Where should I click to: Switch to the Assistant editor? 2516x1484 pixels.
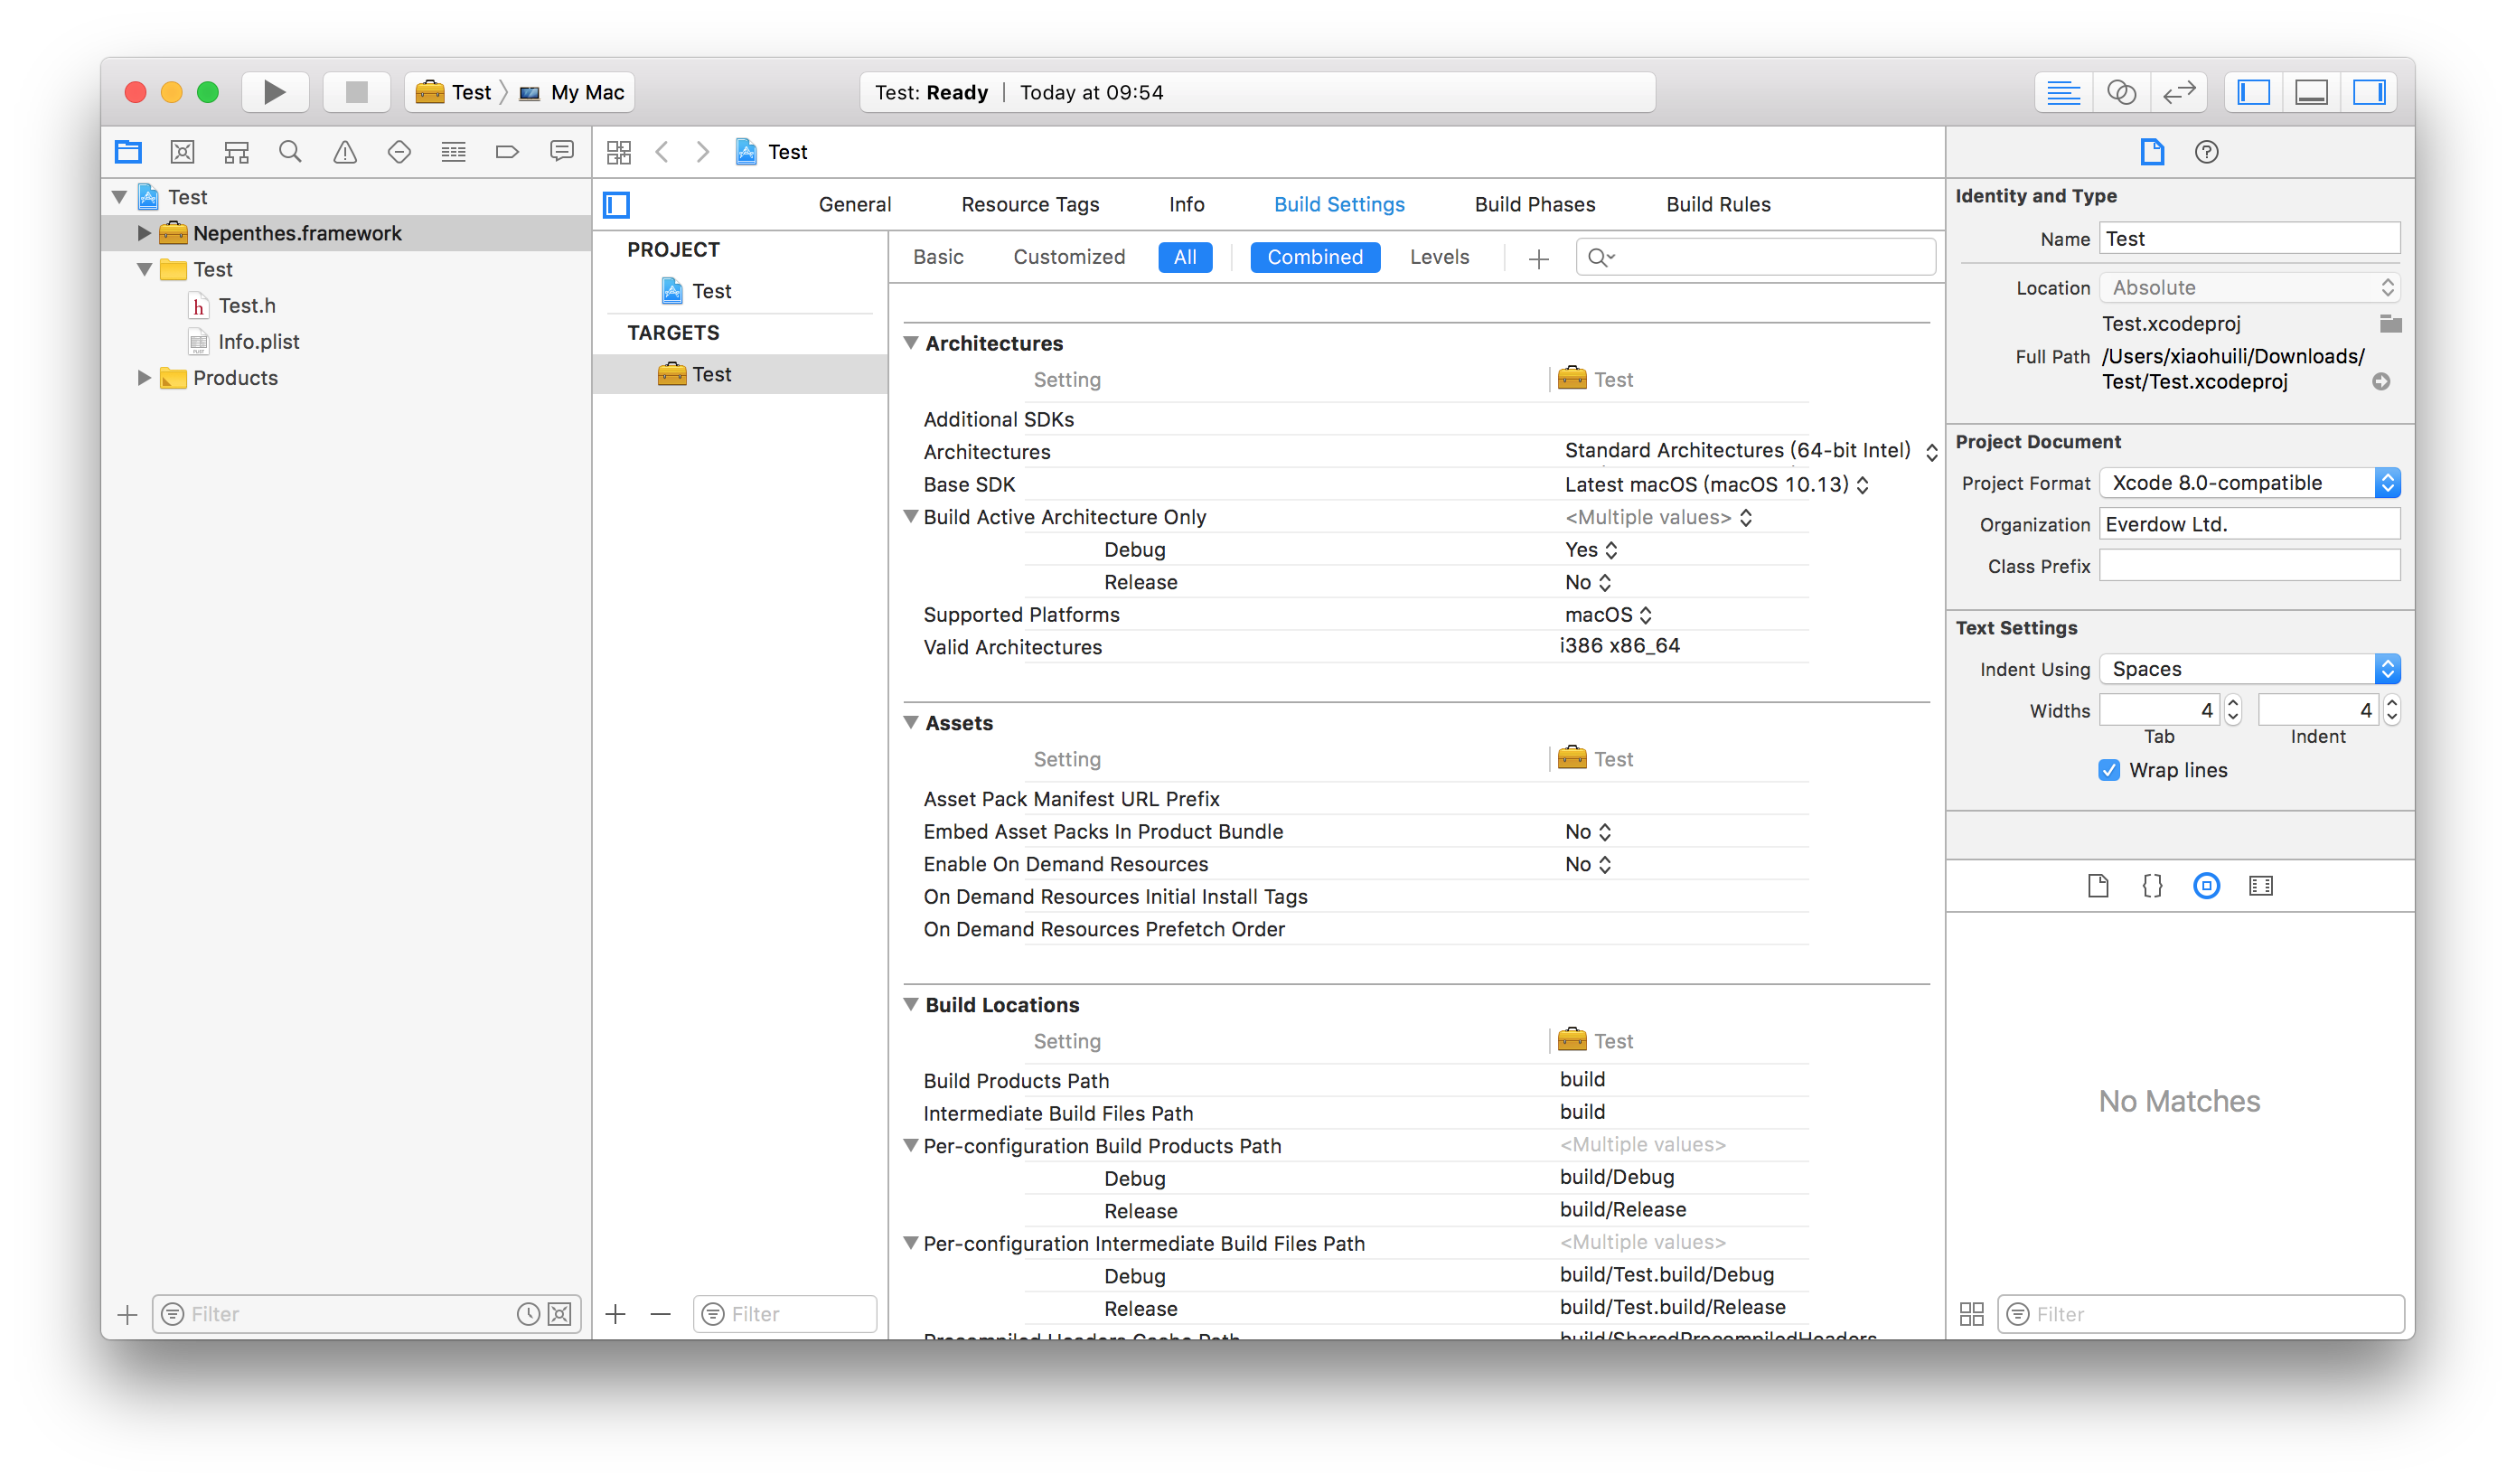pyautogui.click(x=2121, y=92)
